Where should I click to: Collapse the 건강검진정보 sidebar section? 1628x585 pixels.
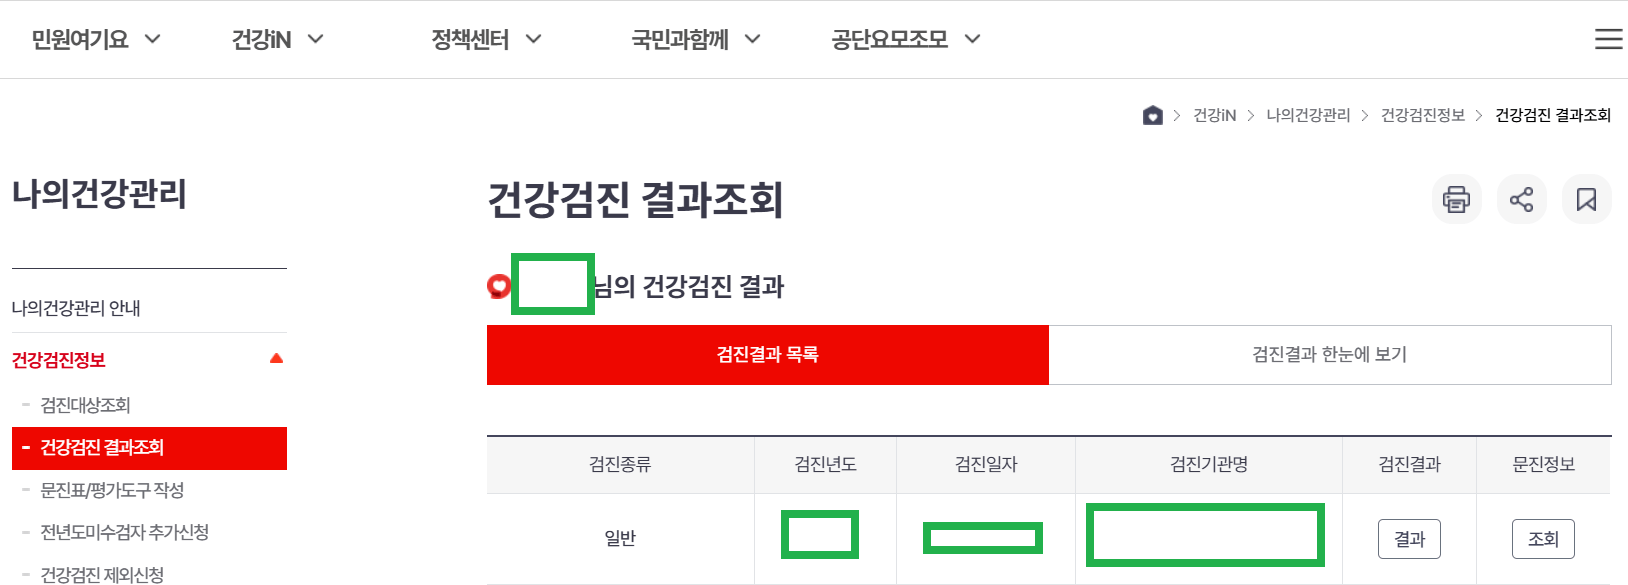[x=278, y=357]
